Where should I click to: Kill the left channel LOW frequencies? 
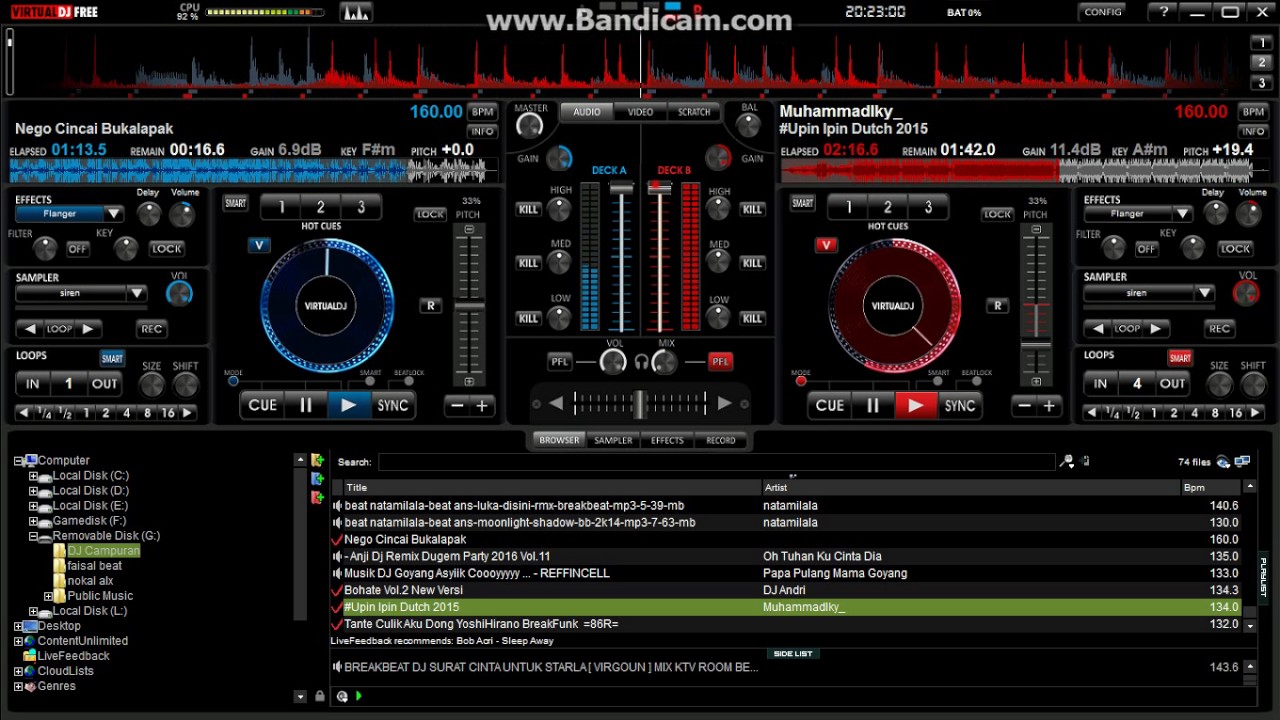528,318
